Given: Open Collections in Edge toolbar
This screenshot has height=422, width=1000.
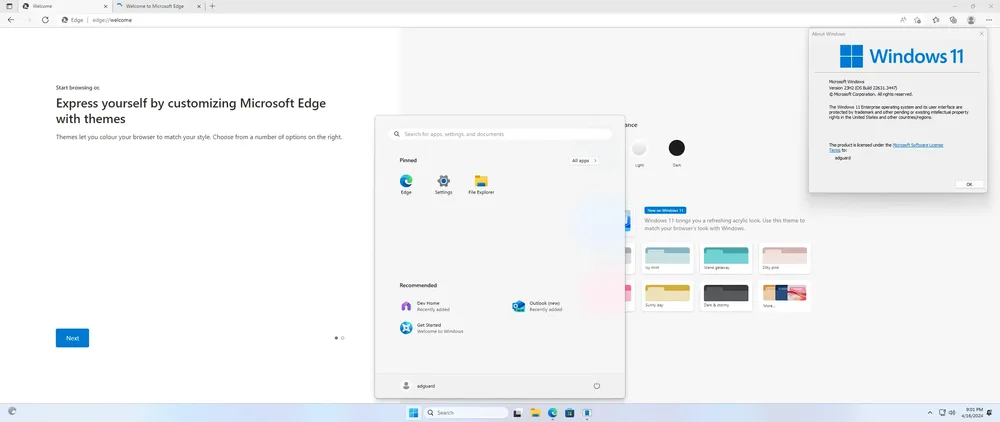Looking at the screenshot, I should pos(953,20).
